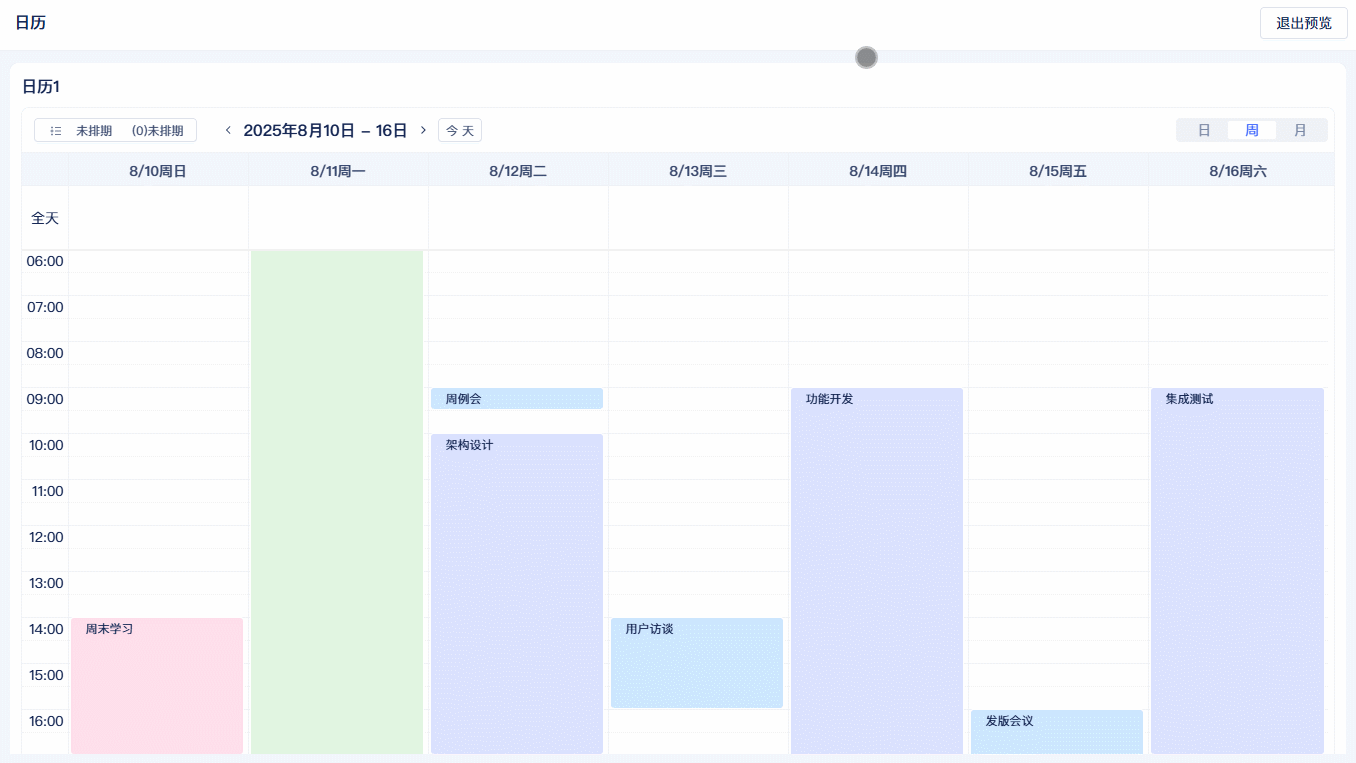The height and width of the screenshot is (763, 1356).
Task: Click the 8/10周日 column header
Action: coord(158,171)
